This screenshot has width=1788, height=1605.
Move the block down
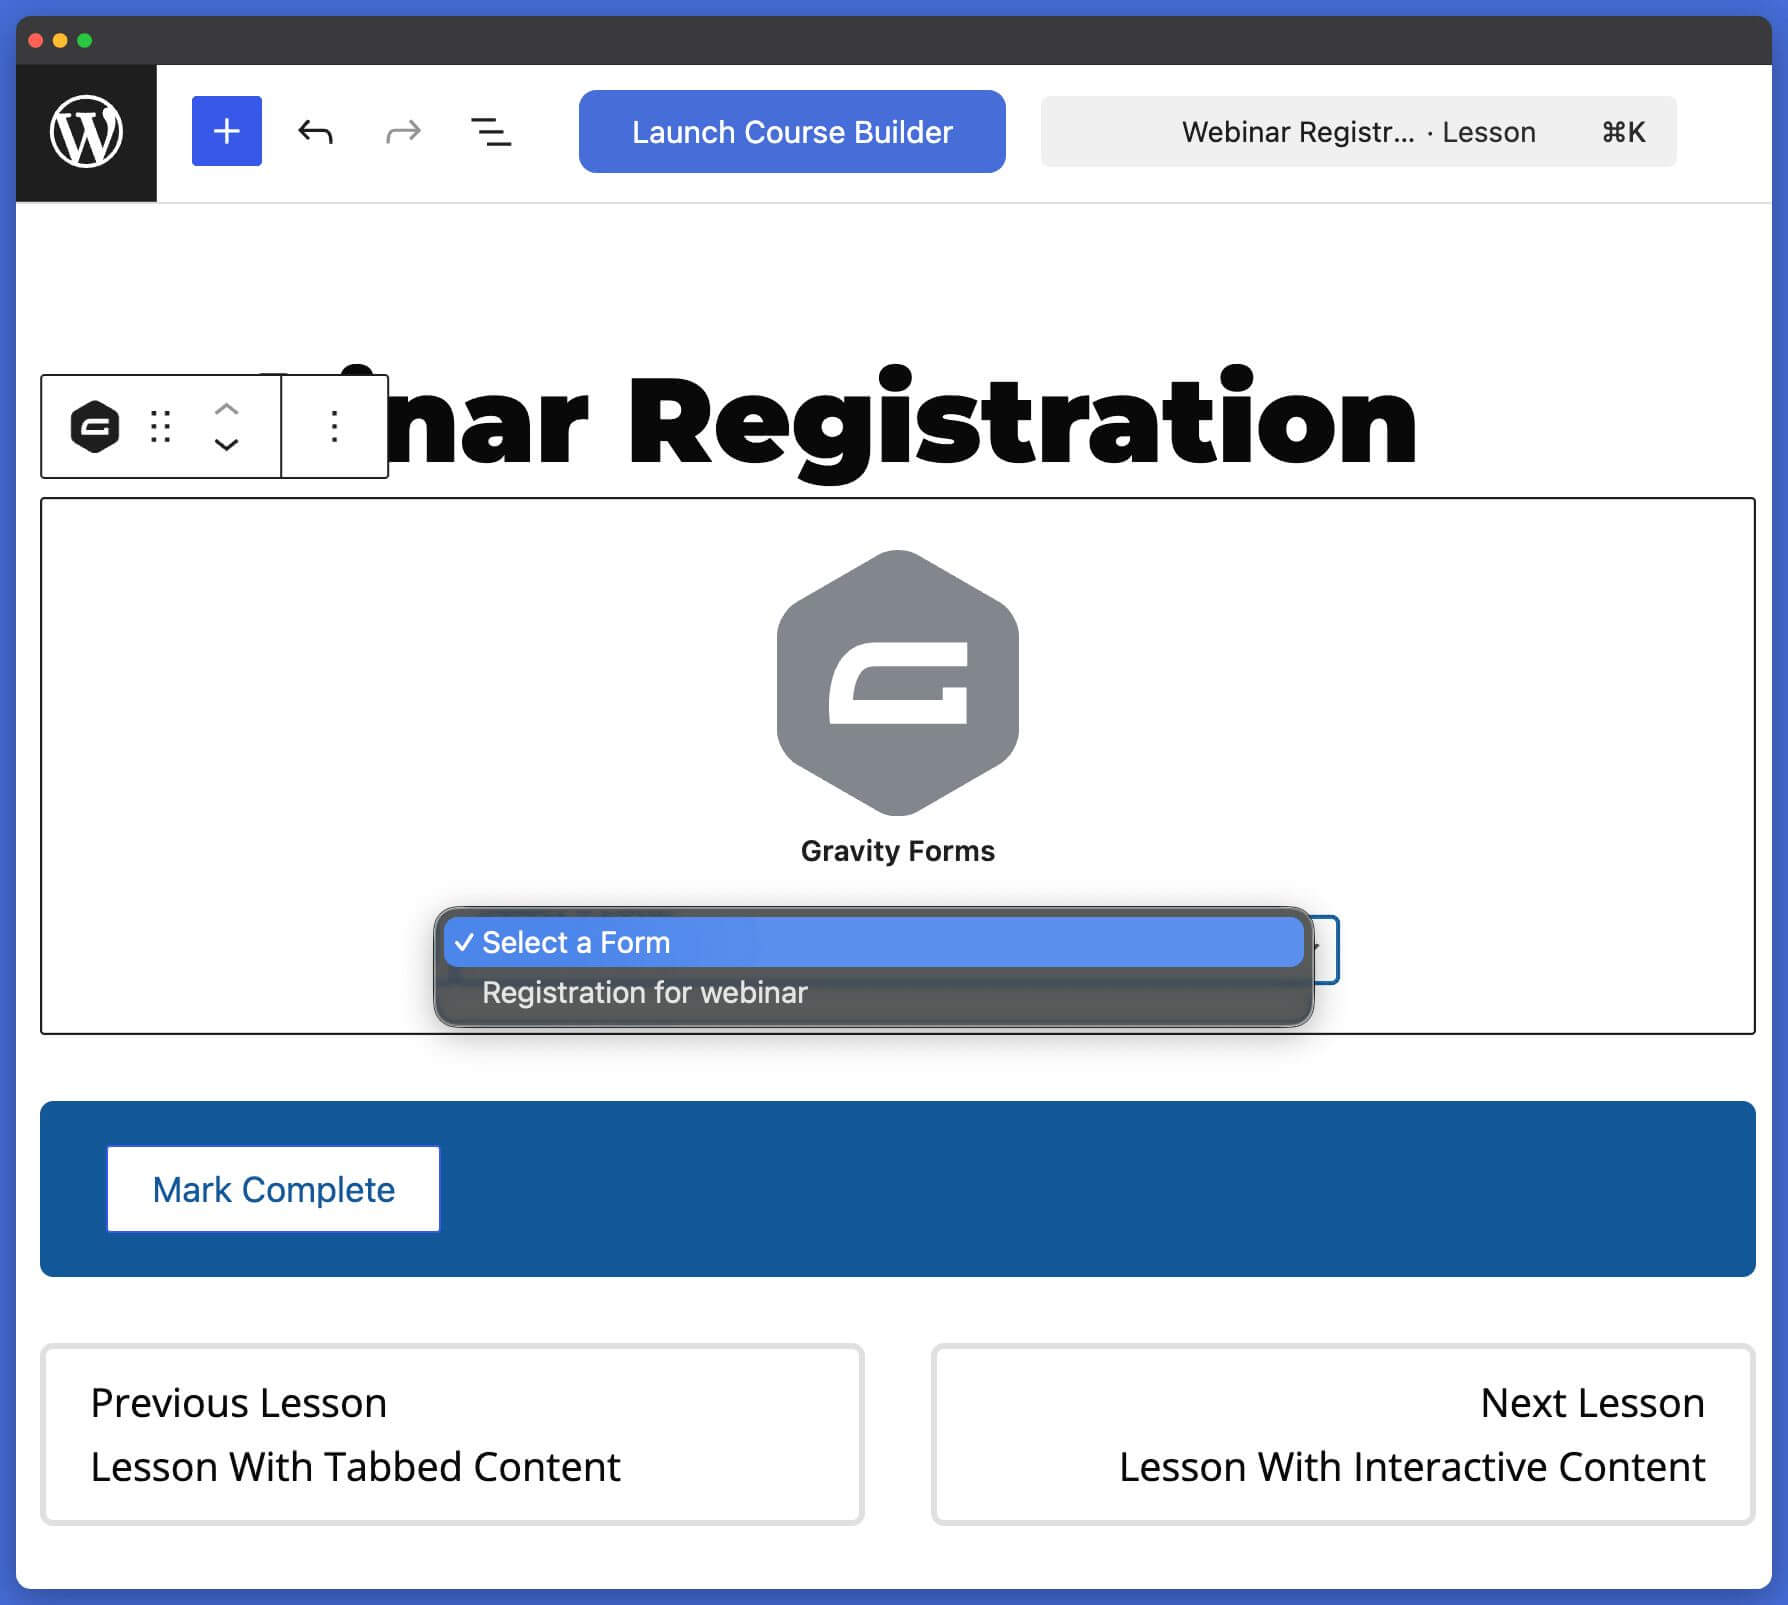227,445
